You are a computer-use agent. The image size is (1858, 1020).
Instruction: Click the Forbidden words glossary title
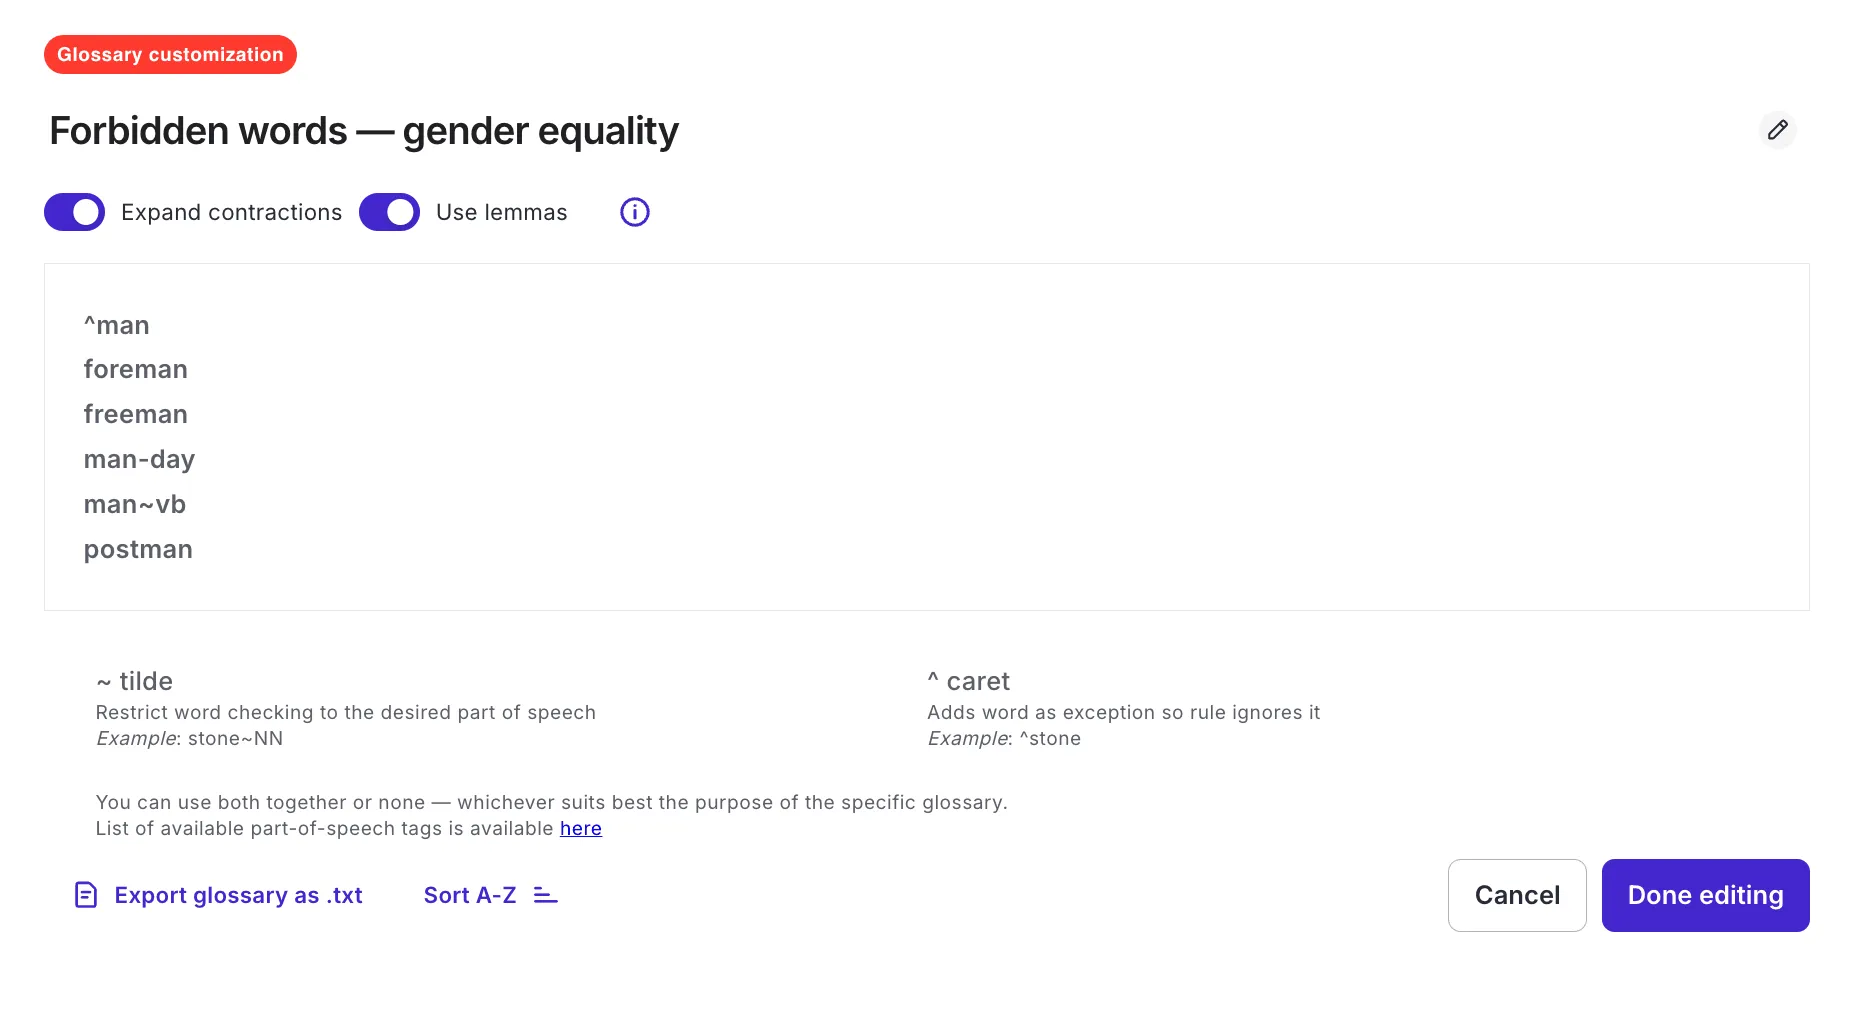(364, 131)
